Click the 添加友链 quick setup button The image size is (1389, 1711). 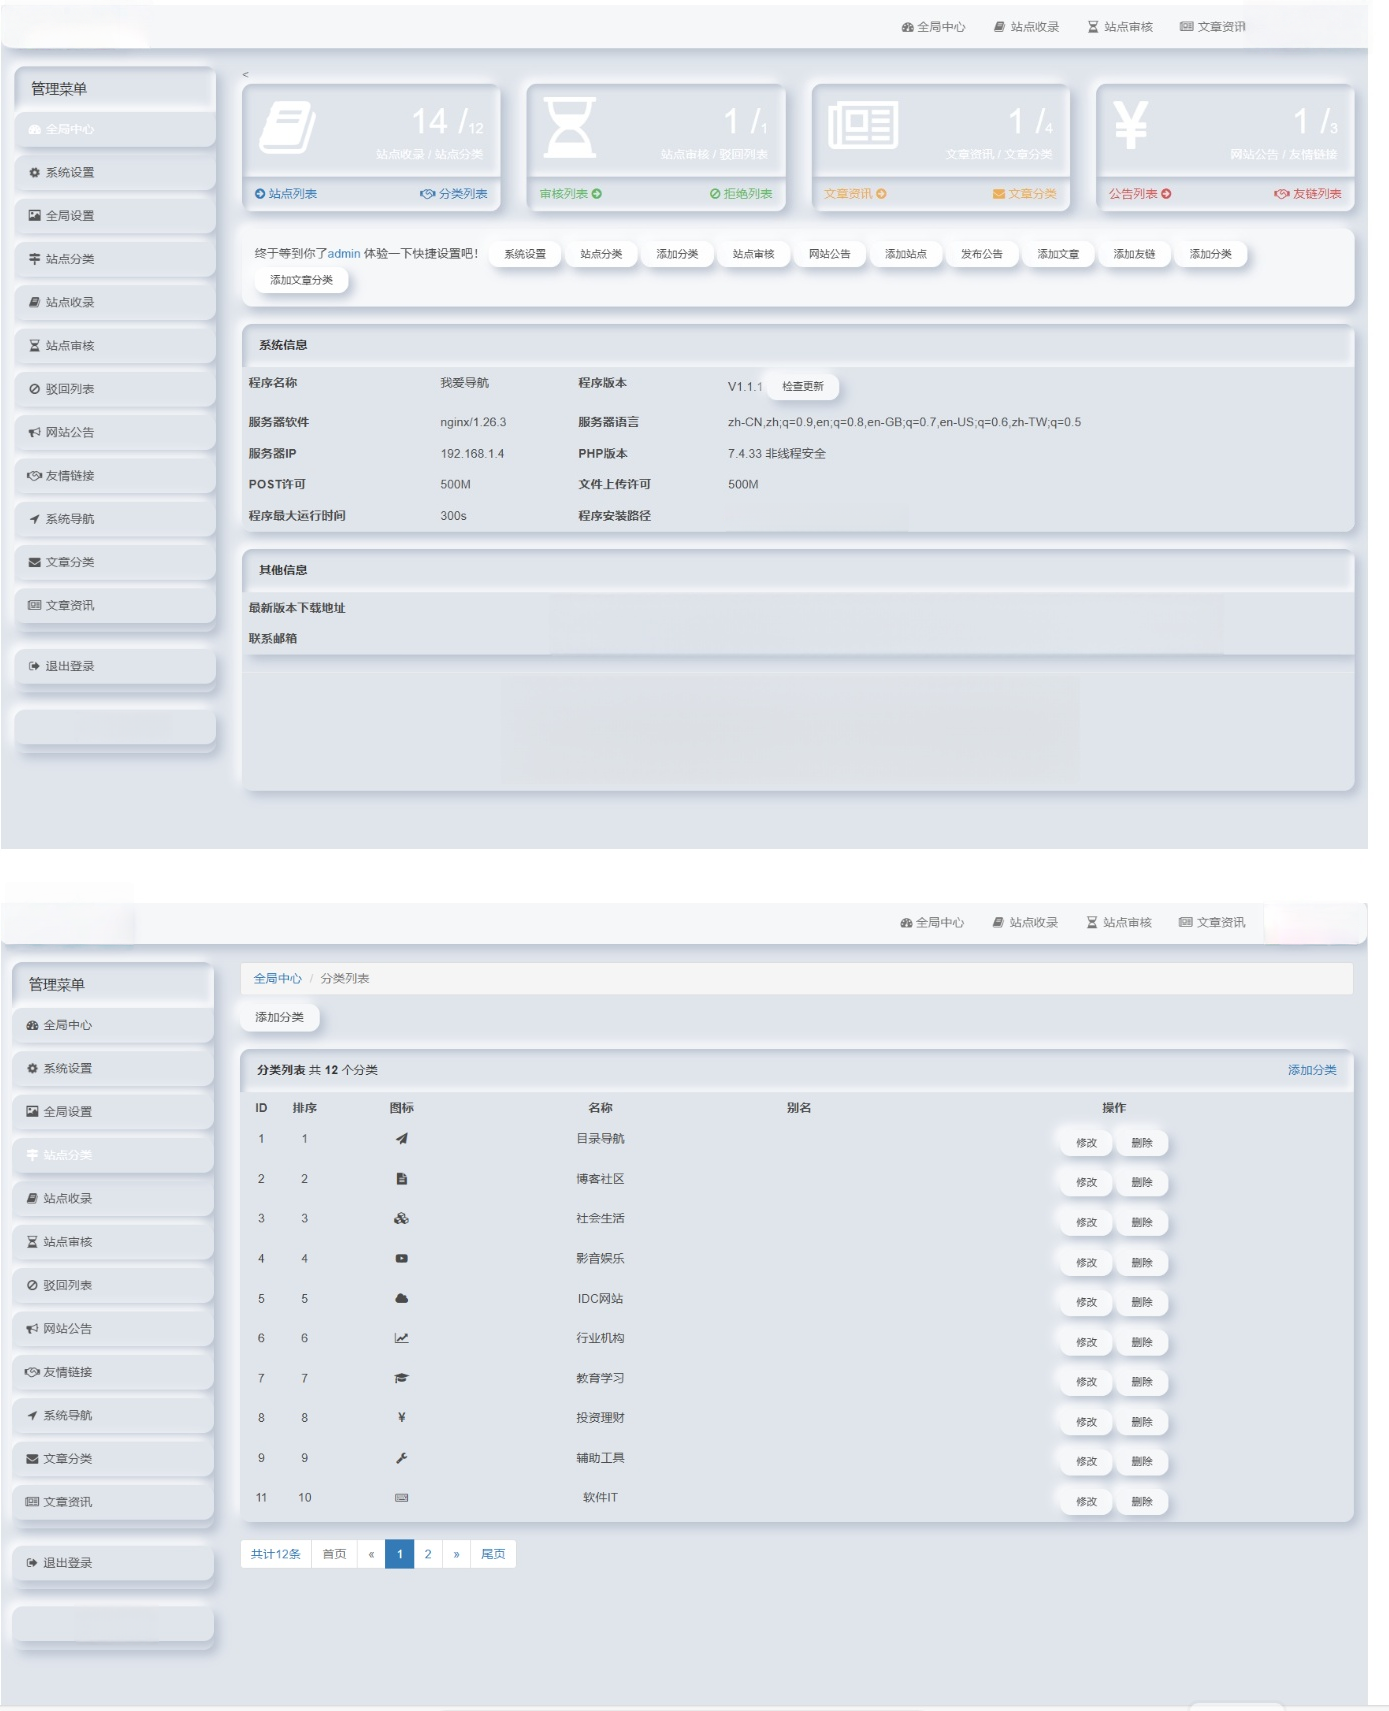tap(1134, 254)
